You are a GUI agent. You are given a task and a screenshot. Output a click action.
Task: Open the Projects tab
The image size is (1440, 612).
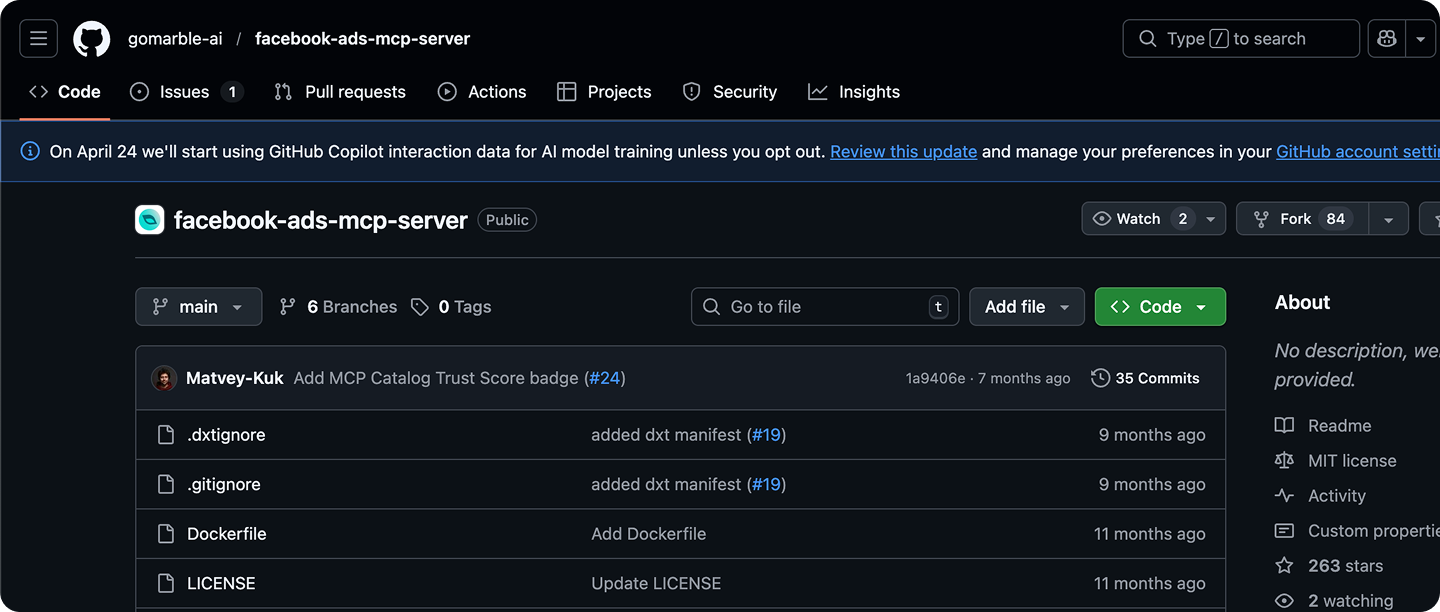[604, 92]
